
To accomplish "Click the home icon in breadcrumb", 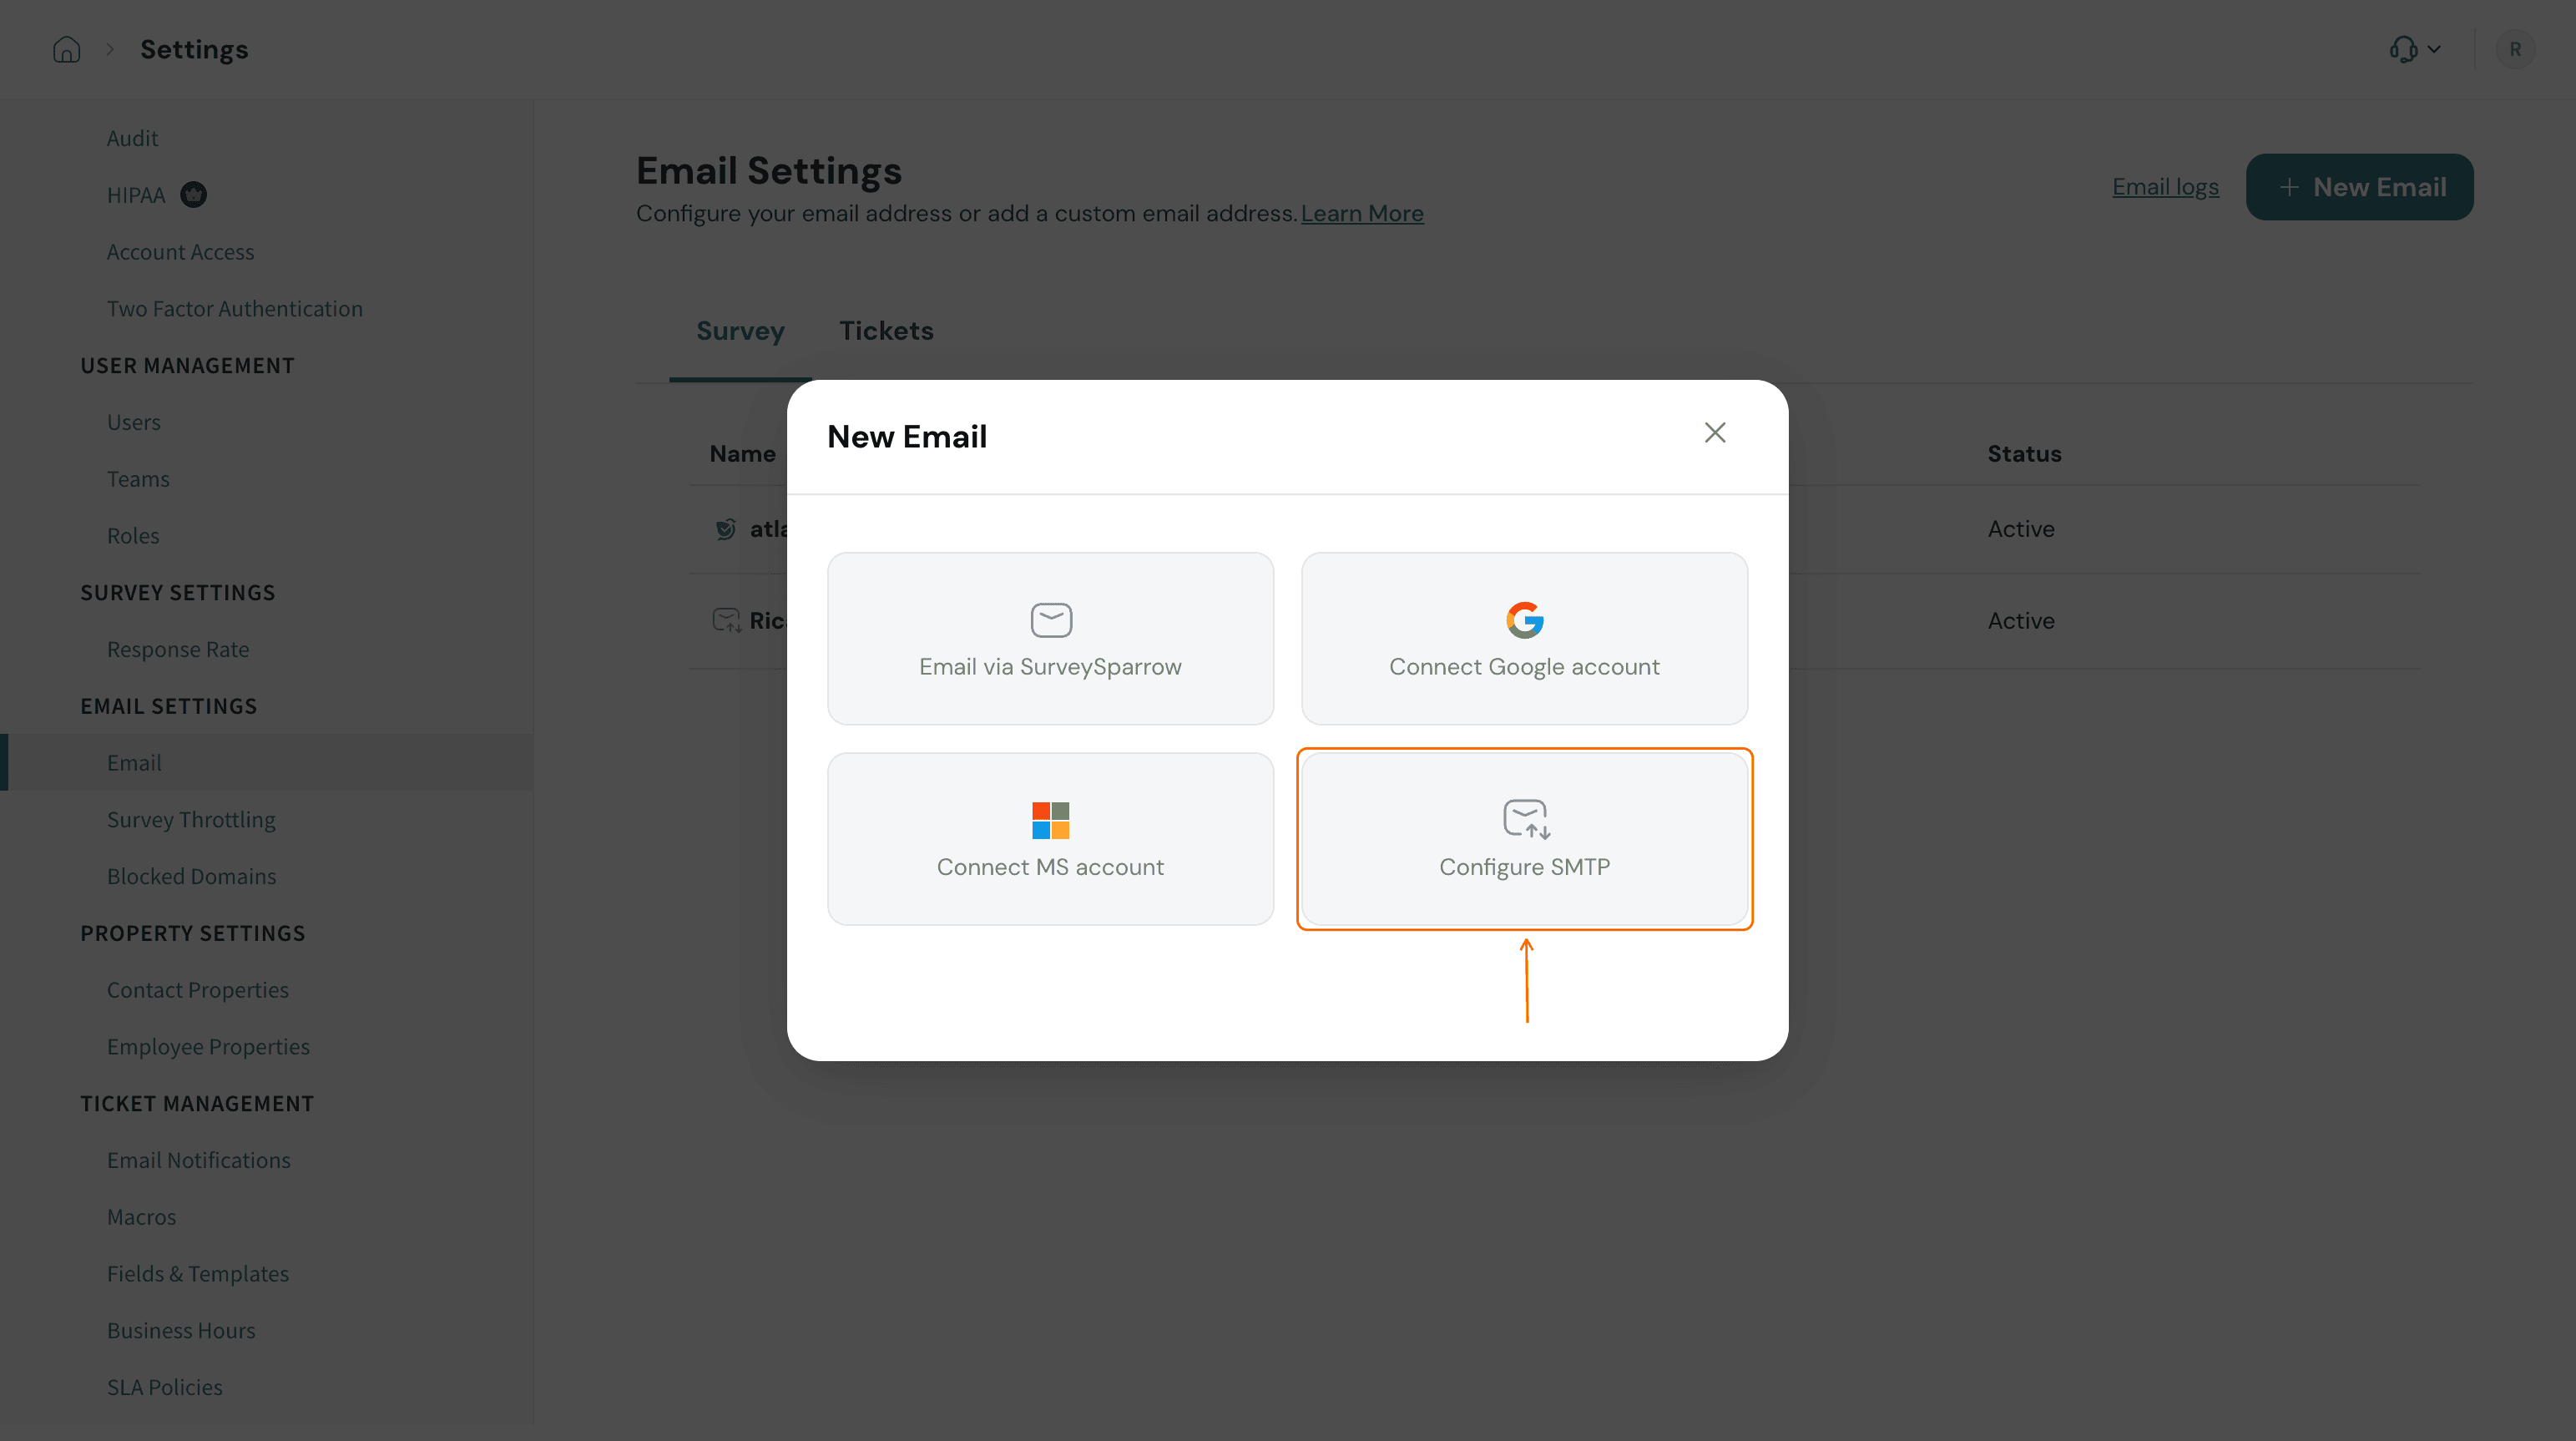I will tap(66, 49).
